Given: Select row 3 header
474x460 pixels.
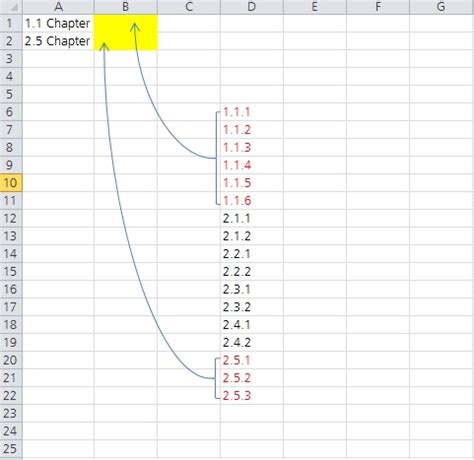Looking at the screenshot, I should [x=11, y=59].
